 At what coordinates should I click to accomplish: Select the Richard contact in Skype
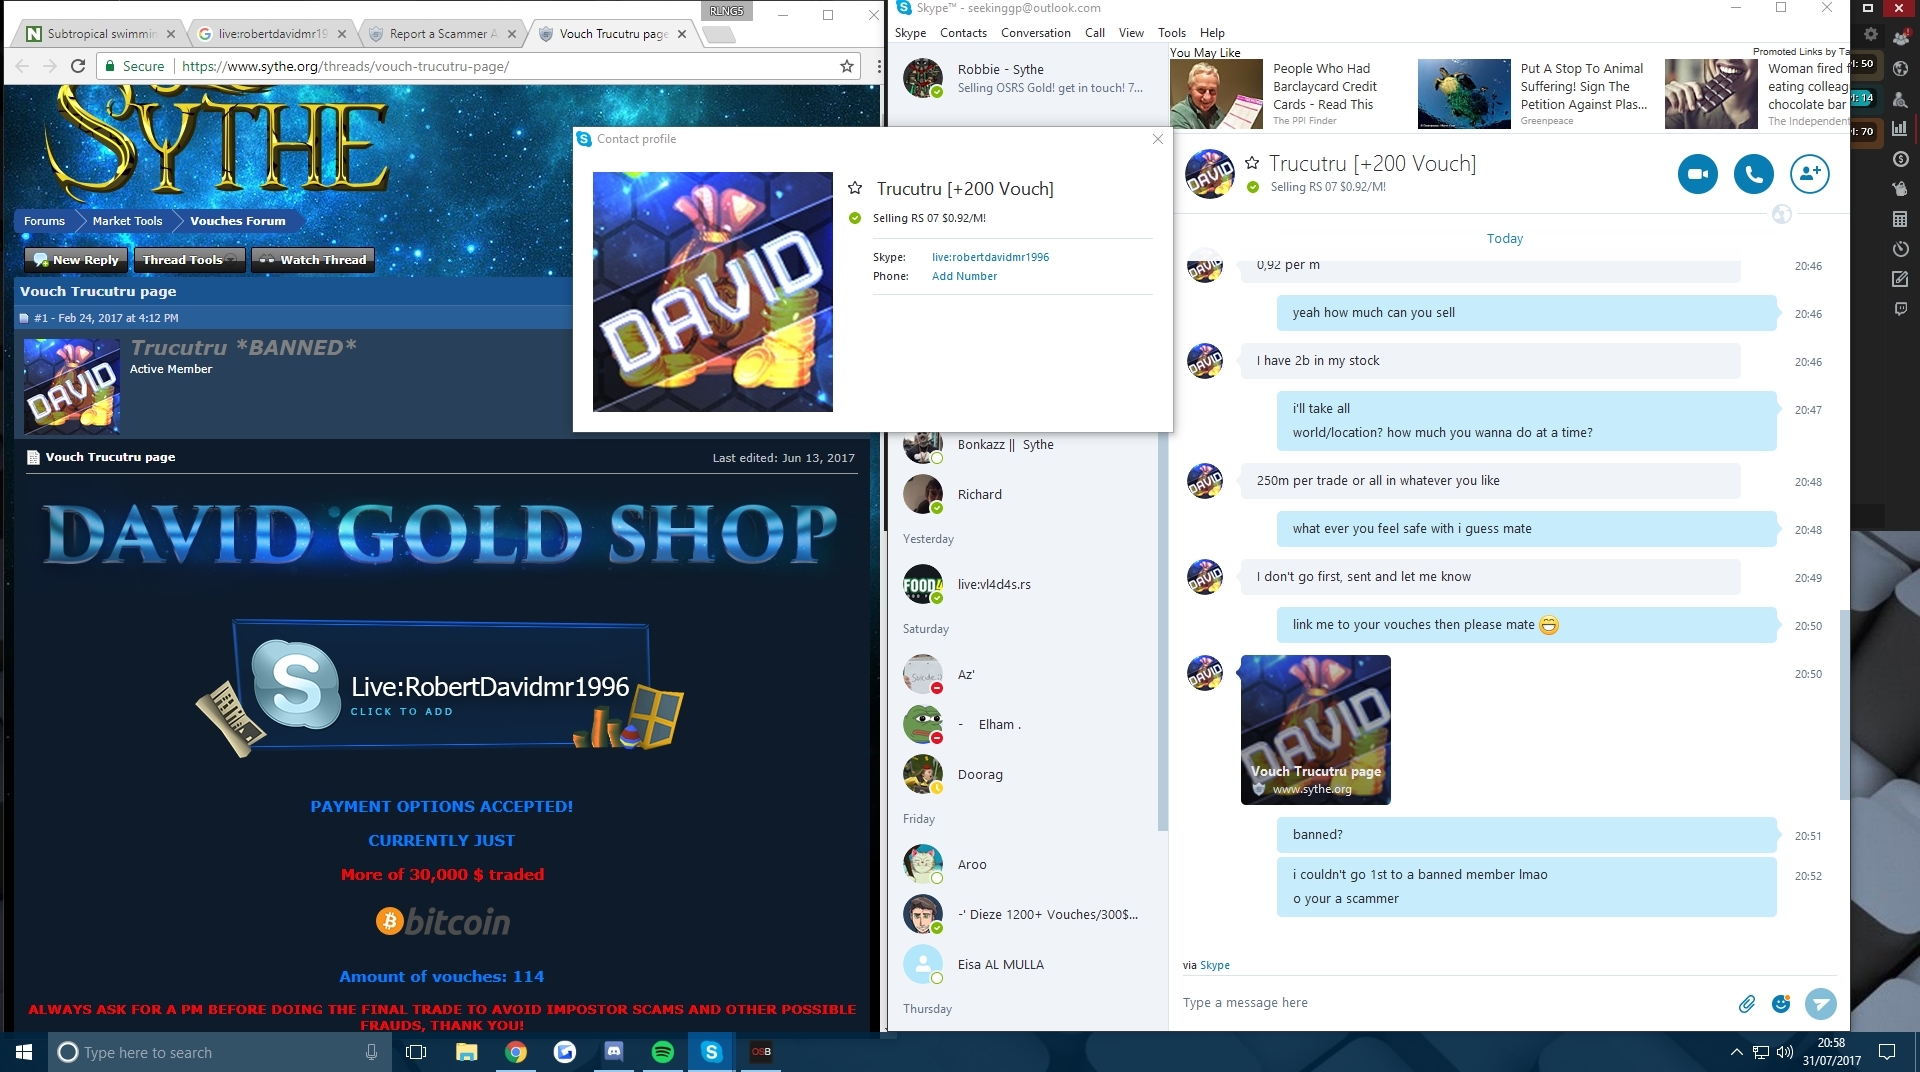coord(1024,494)
